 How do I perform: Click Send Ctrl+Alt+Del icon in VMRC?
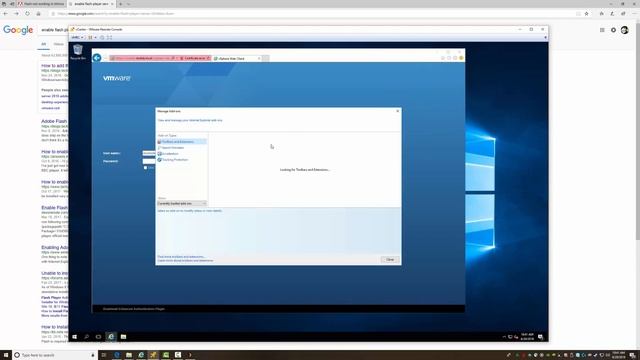(102, 38)
